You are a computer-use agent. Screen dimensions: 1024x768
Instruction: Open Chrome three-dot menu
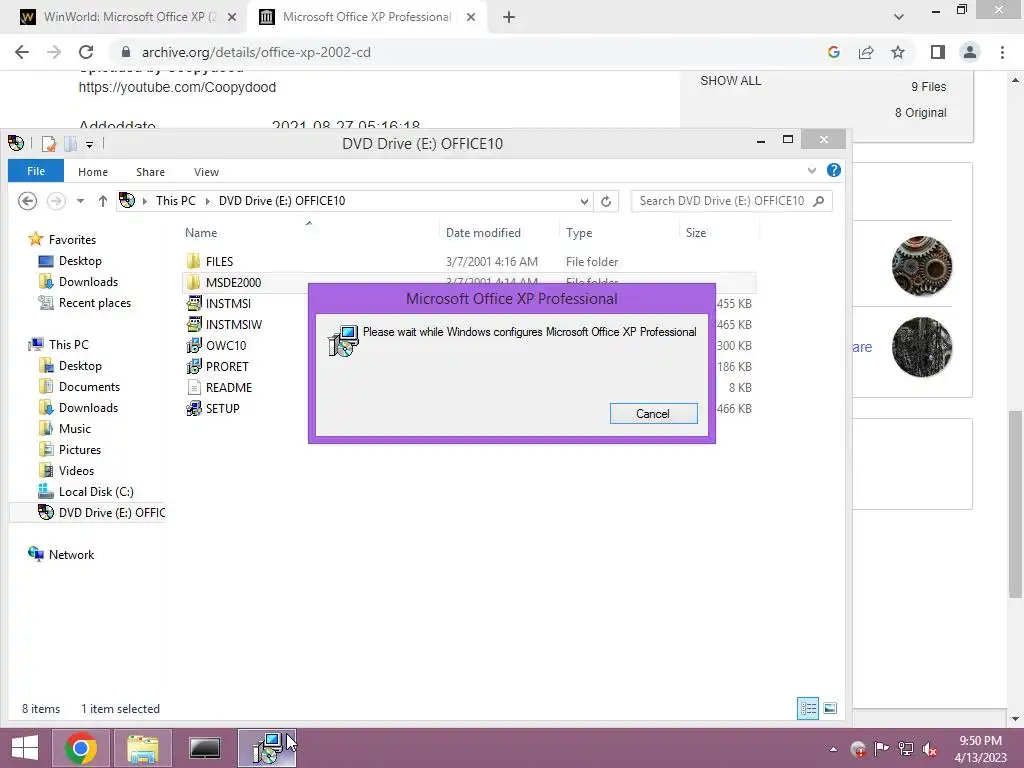pyautogui.click(x=1002, y=52)
